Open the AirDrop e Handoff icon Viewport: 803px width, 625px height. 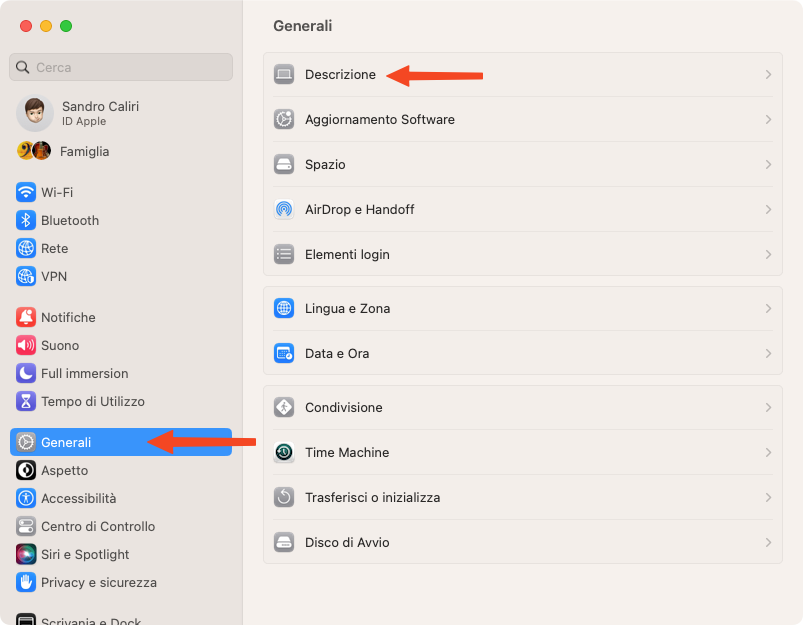(x=284, y=210)
